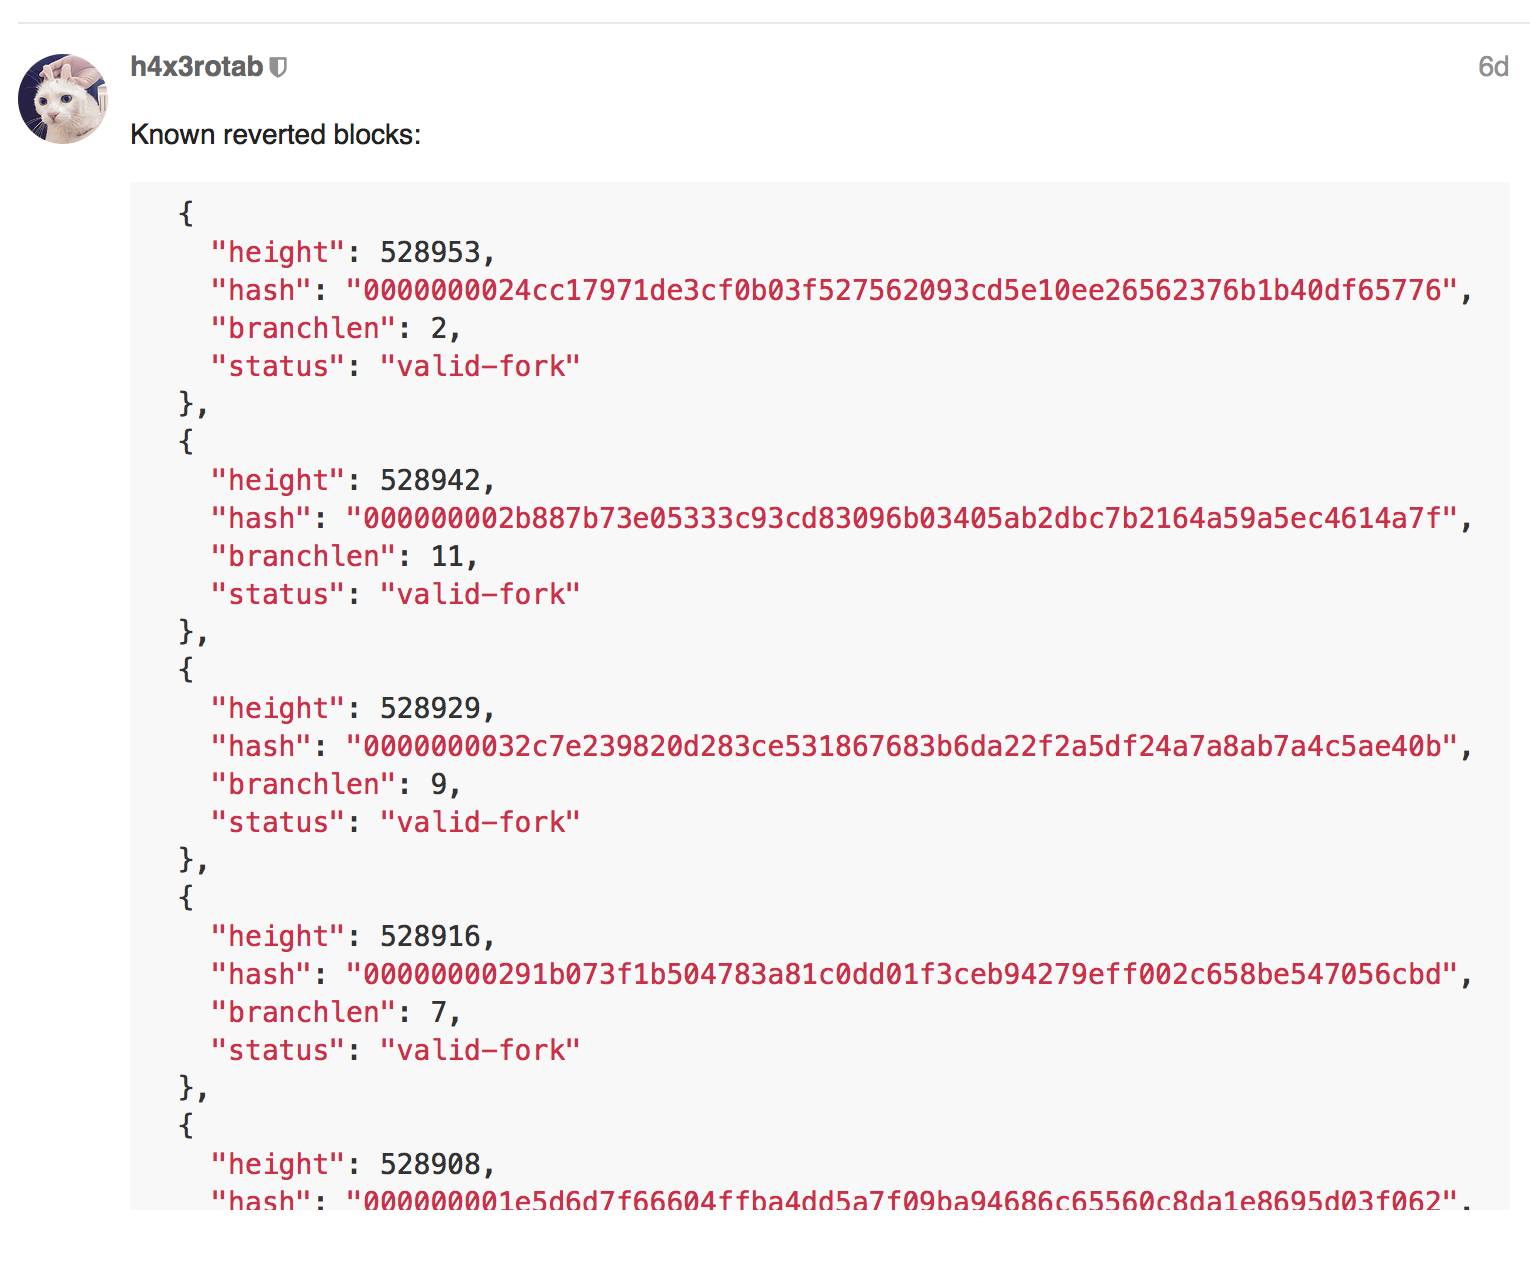The image size is (1530, 1262).
Task: Click the h4x3rotab username link
Action: pyautogui.click(x=197, y=67)
